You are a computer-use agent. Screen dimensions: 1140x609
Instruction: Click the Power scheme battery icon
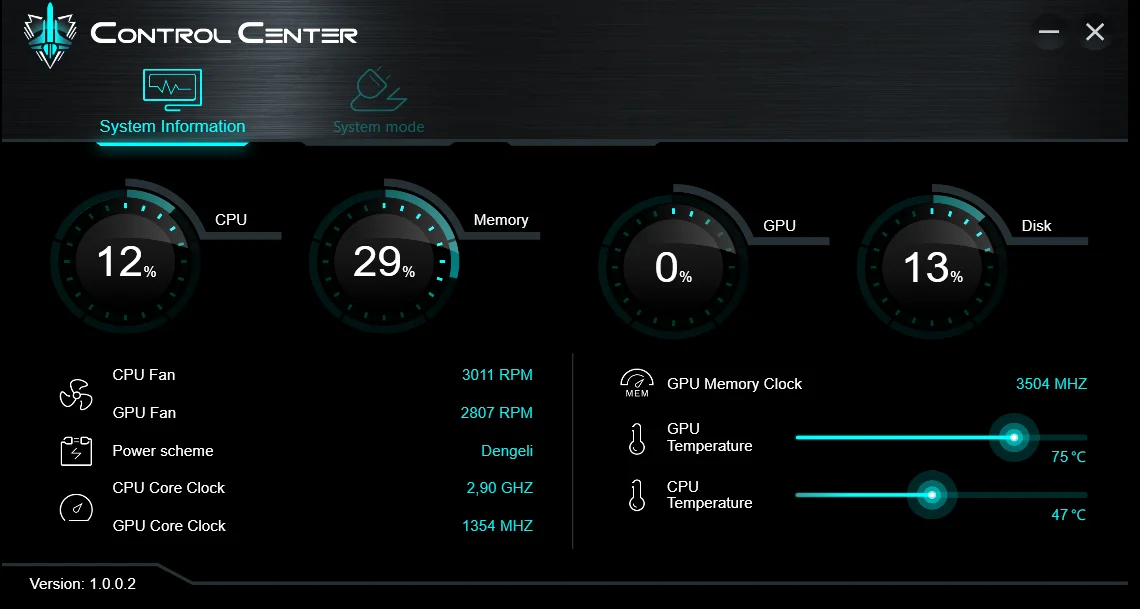click(x=76, y=451)
